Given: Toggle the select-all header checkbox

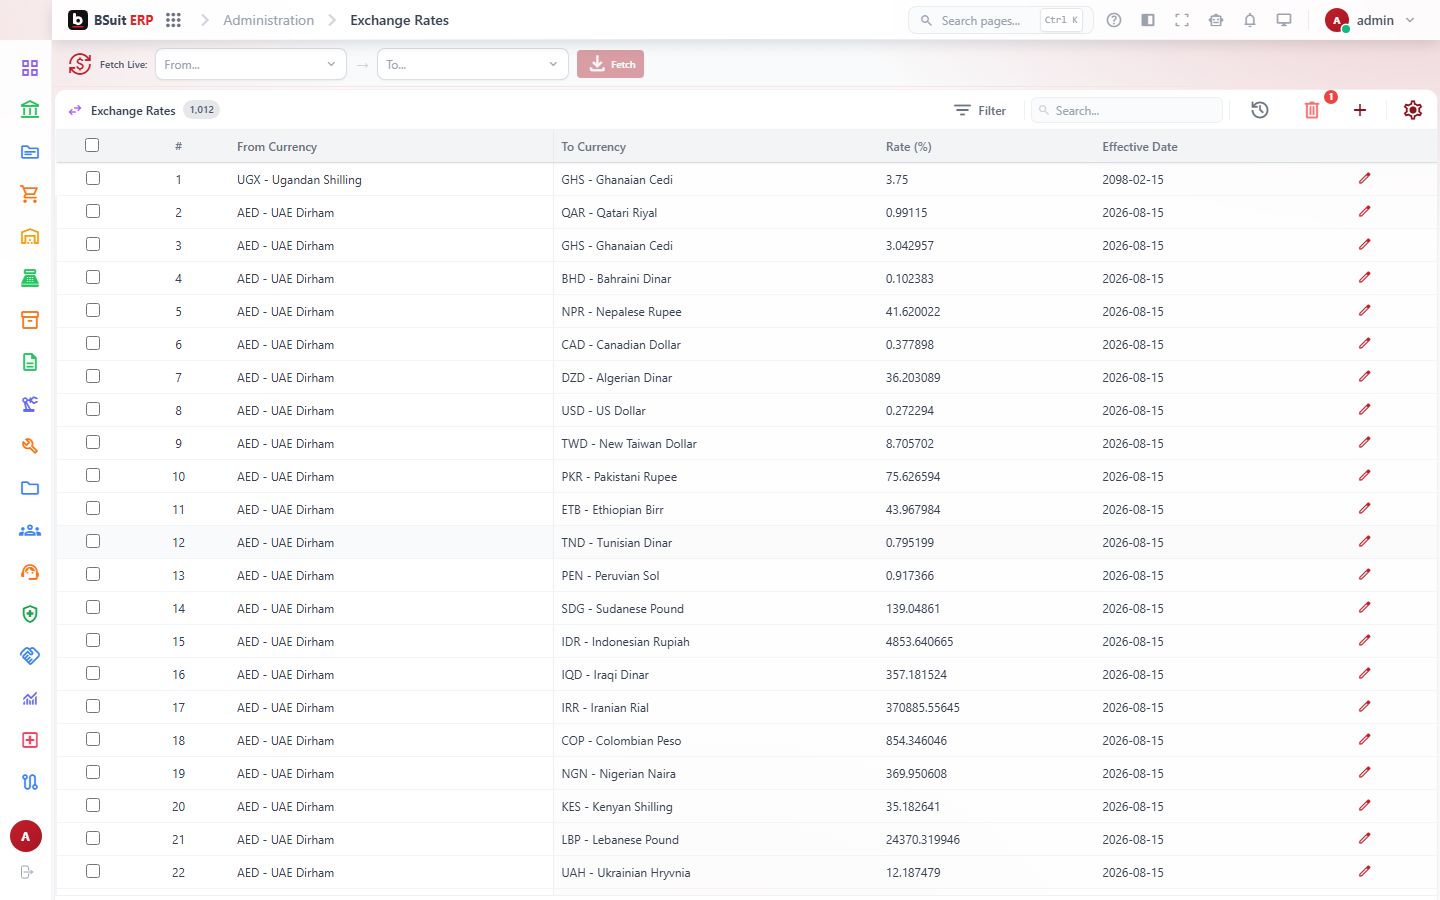Looking at the screenshot, I should point(92,145).
